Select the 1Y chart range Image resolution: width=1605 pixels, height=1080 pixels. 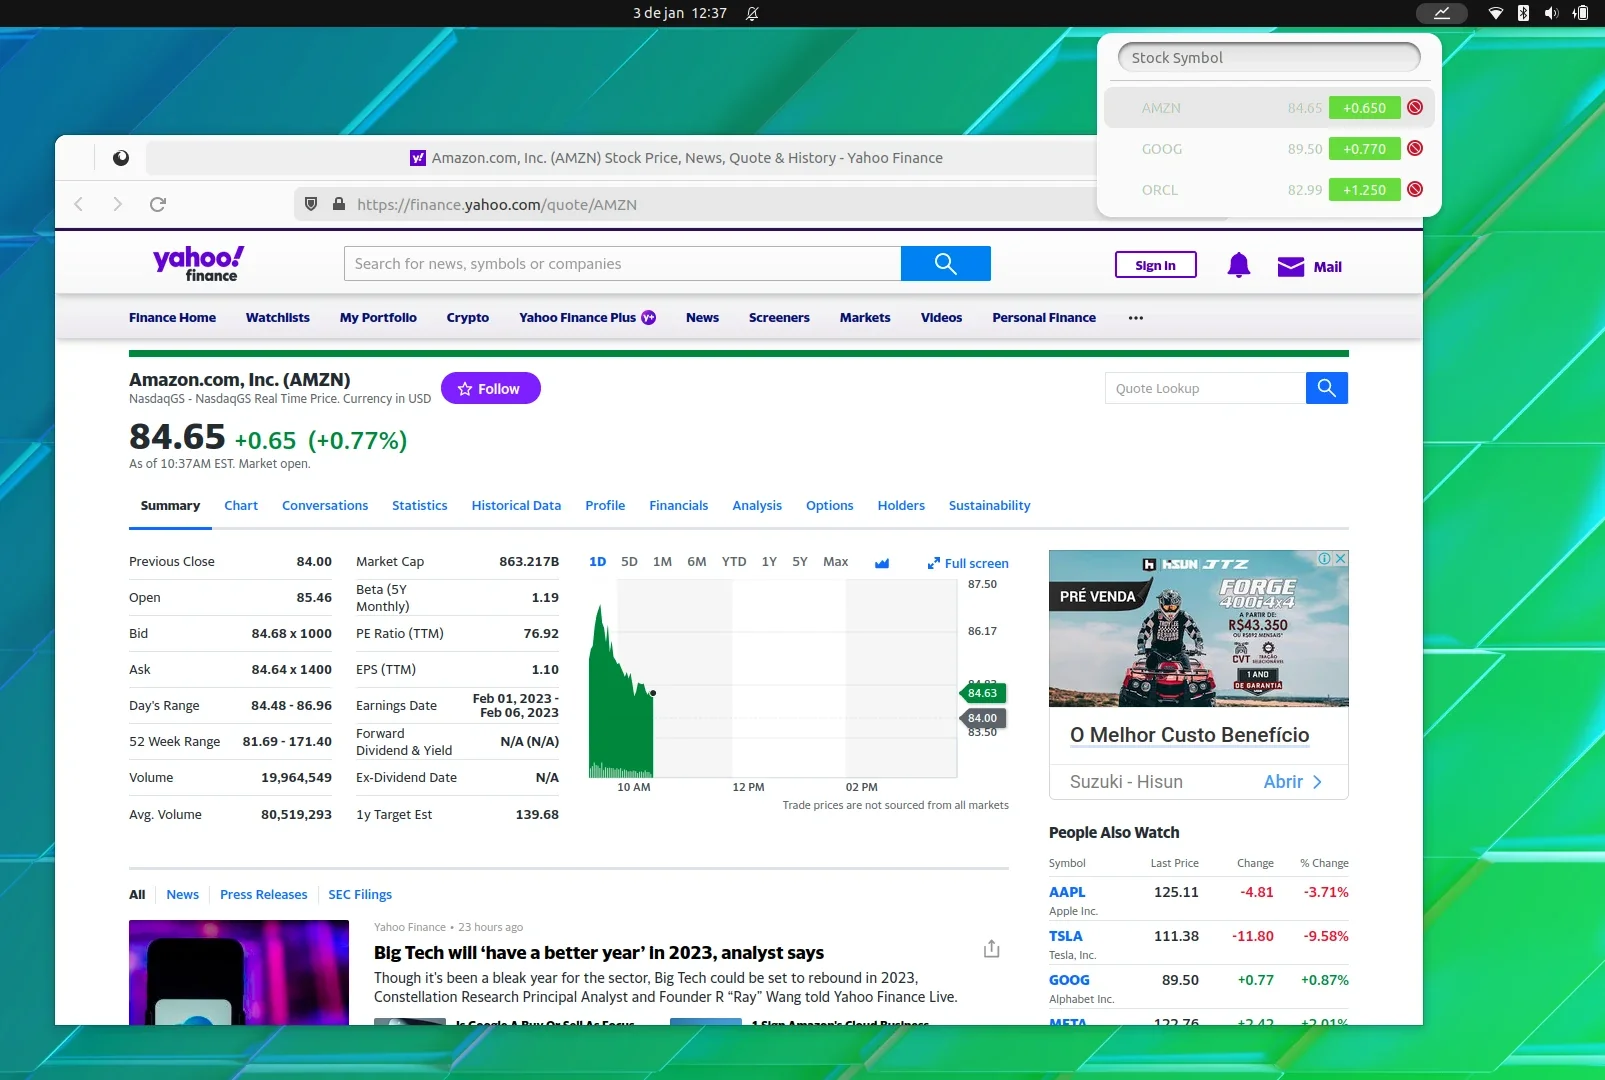click(769, 562)
